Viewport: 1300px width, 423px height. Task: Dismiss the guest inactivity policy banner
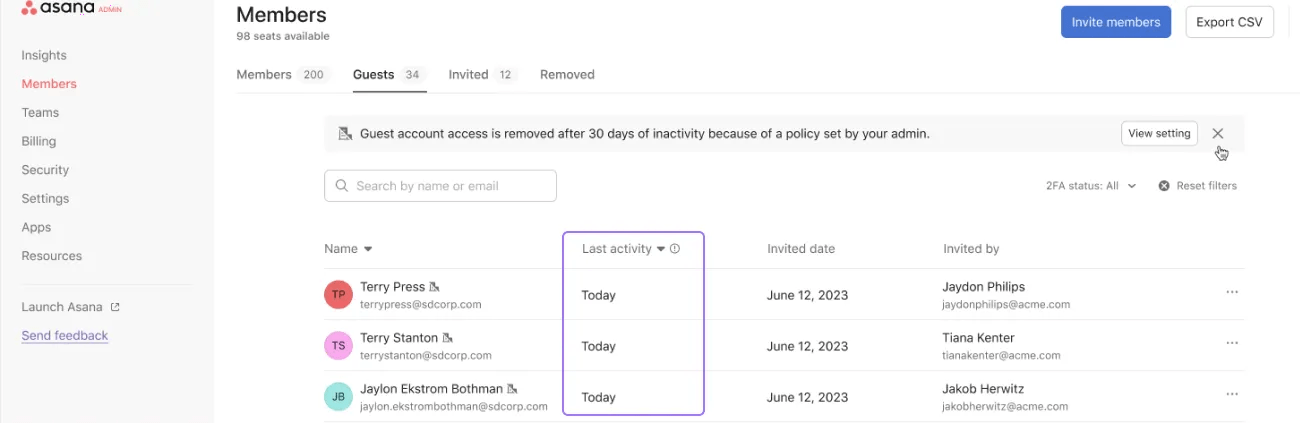[1217, 134]
